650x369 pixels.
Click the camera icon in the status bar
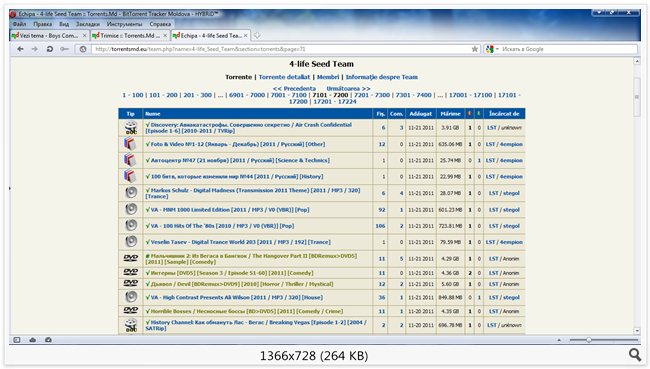pyautogui.click(x=48, y=340)
